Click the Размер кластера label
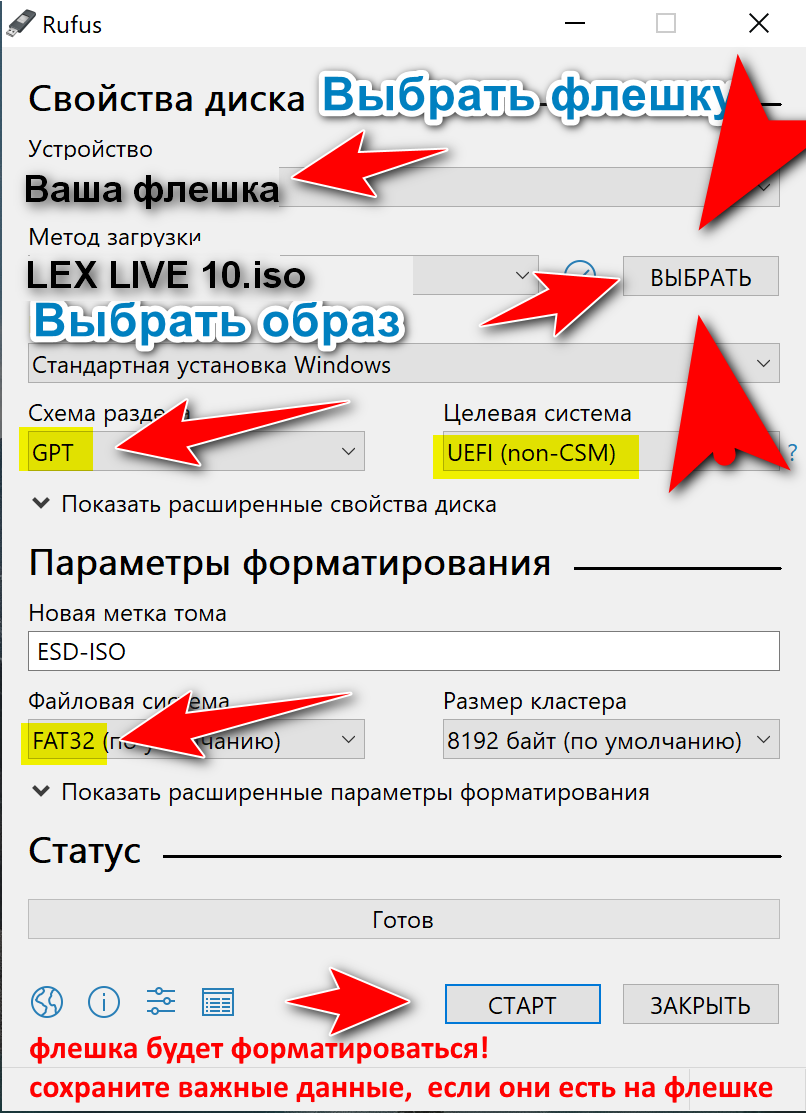This screenshot has width=808, height=1114. 535,701
